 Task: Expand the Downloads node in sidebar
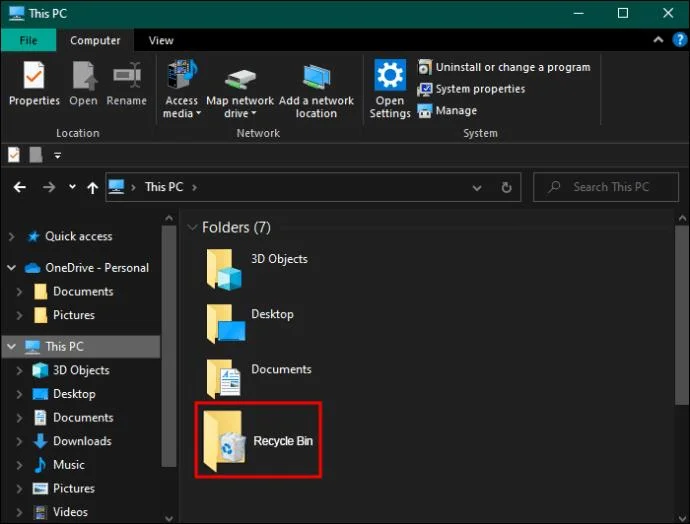click(19, 441)
